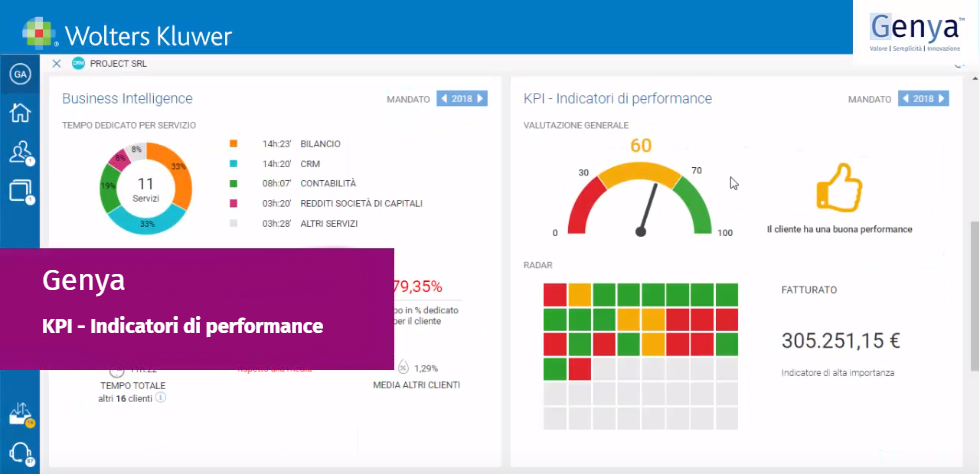Go to next year in KPI panel
980x474 pixels.
[942, 98]
